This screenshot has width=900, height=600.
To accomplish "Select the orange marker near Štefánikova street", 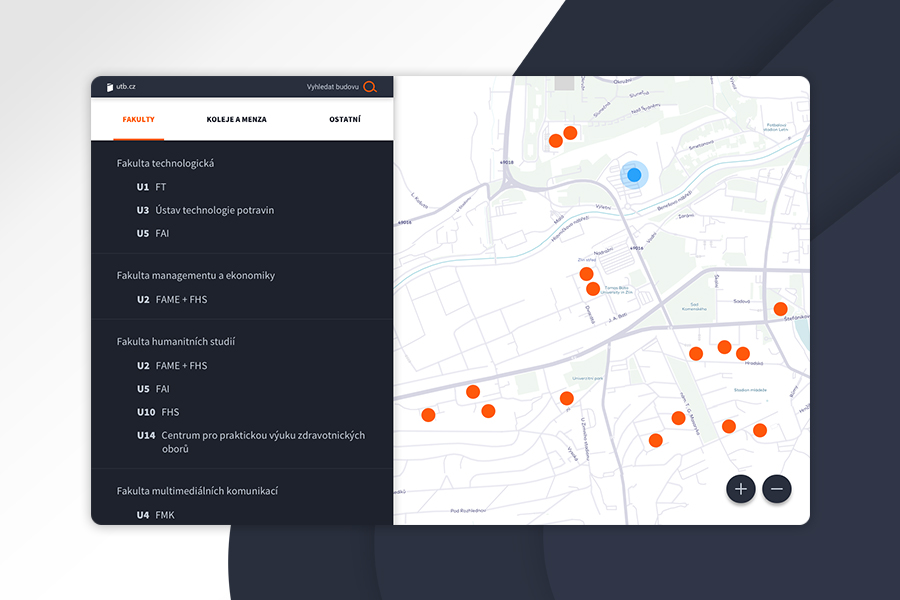I will 780,308.
